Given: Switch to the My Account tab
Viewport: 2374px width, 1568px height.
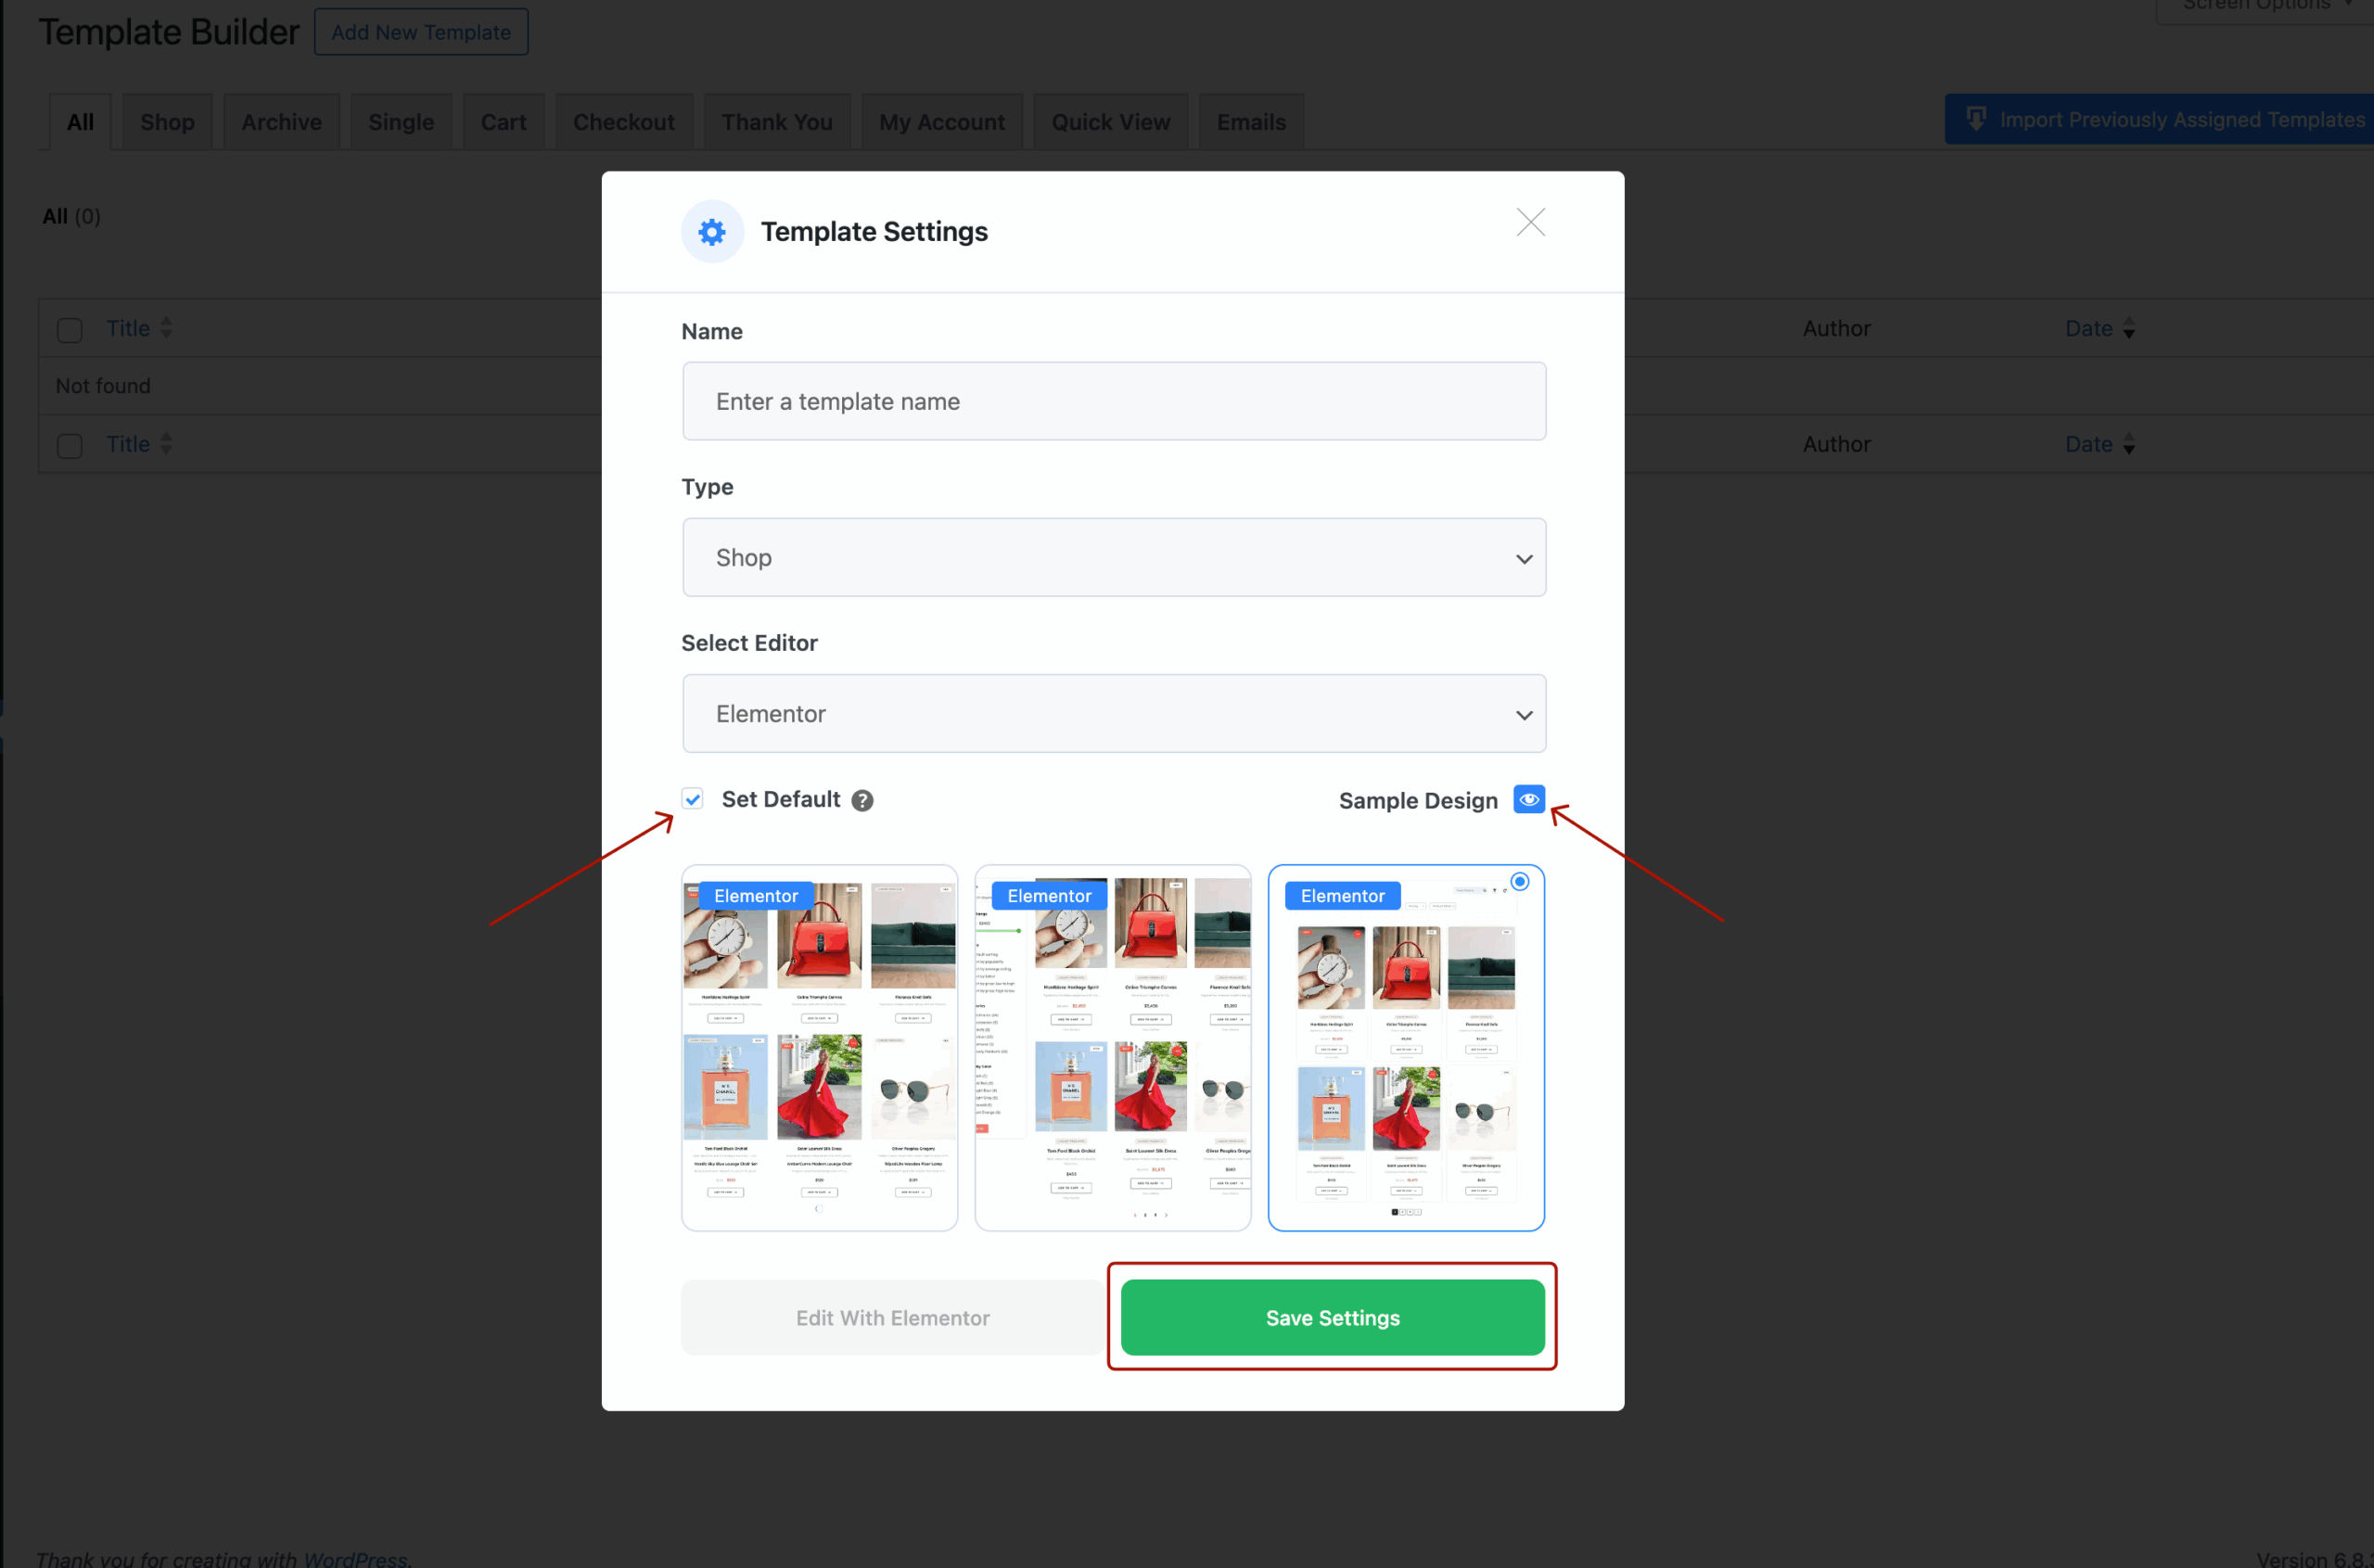Looking at the screenshot, I should click(x=941, y=121).
